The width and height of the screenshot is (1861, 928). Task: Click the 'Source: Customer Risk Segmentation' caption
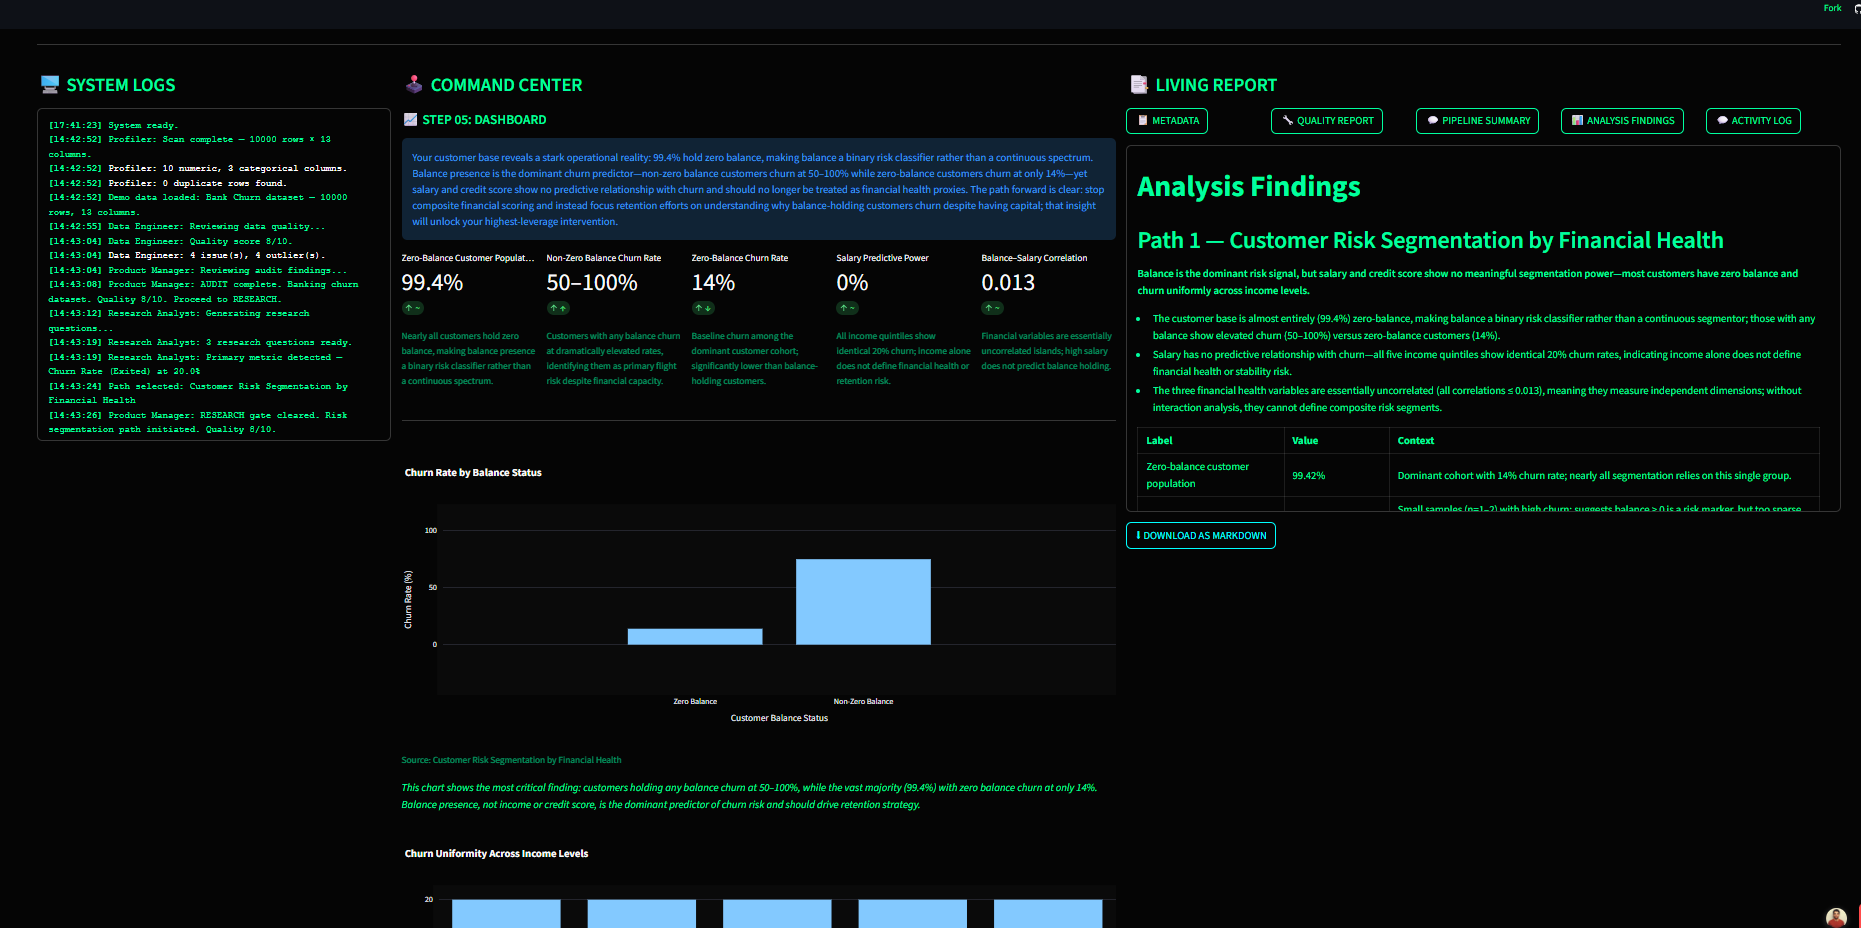click(511, 760)
